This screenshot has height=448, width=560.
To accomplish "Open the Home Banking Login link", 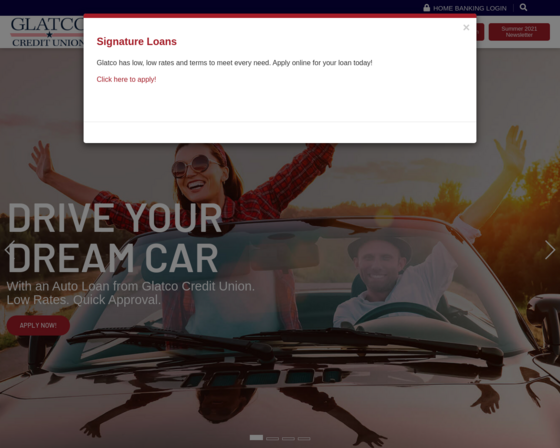I will click(x=470, y=8).
